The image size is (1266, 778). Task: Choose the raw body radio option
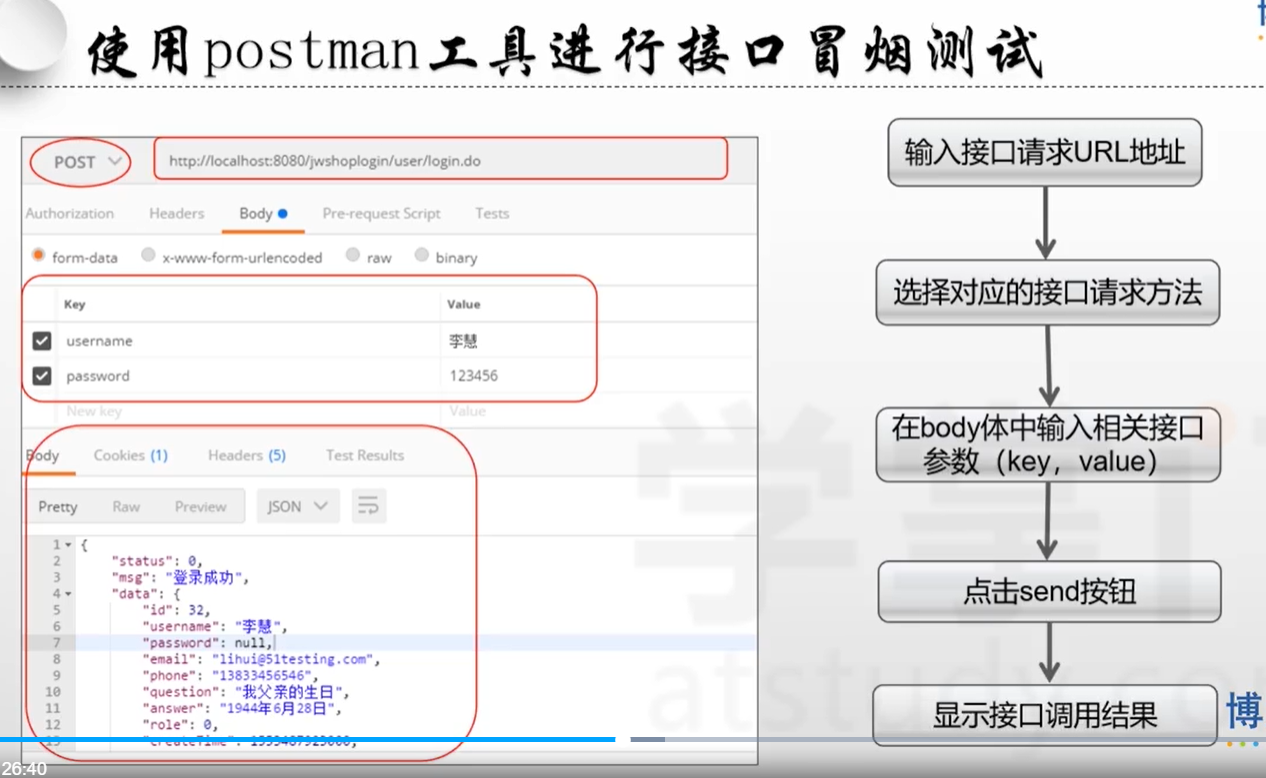pyautogui.click(x=352, y=255)
